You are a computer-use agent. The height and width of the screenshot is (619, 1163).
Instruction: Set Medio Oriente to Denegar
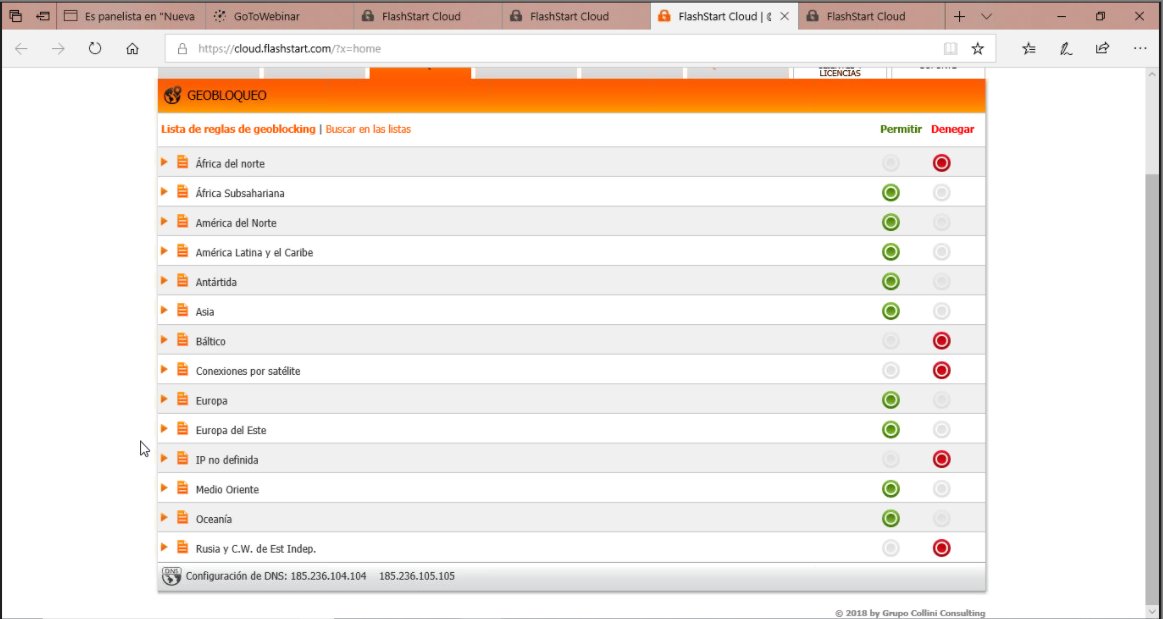pos(941,489)
